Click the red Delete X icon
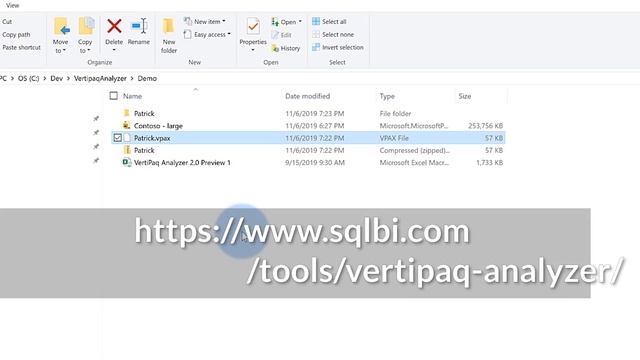Viewport: 640px width, 360px height. pyautogui.click(x=114, y=26)
